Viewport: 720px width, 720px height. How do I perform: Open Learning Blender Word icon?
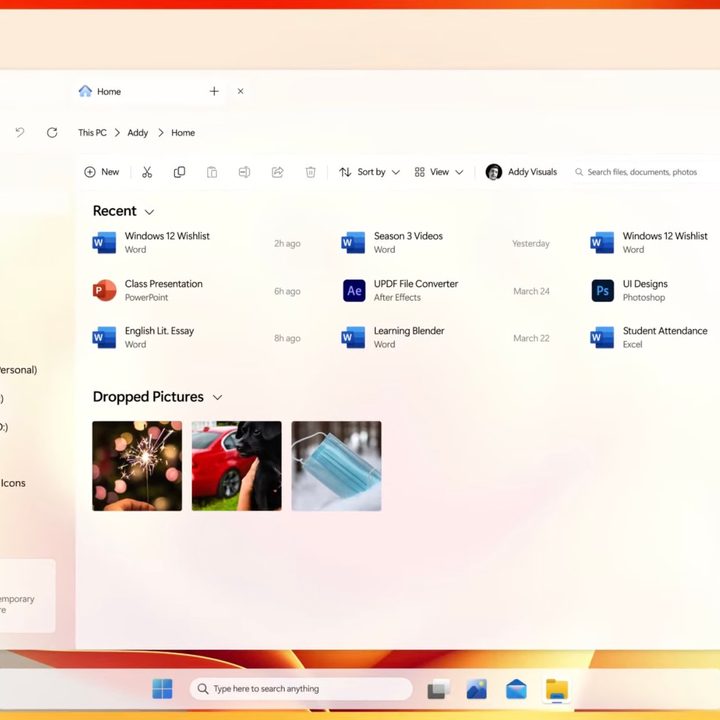[x=353, y=338]
